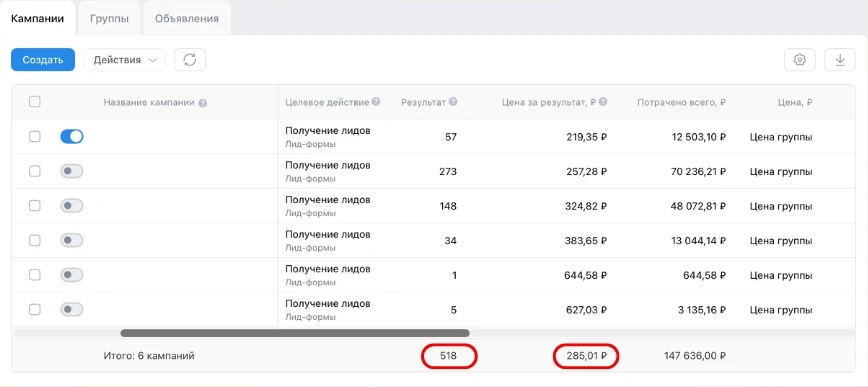Click the refresh icon button
This screenshot has height=387, width=868.
[190, 60]
